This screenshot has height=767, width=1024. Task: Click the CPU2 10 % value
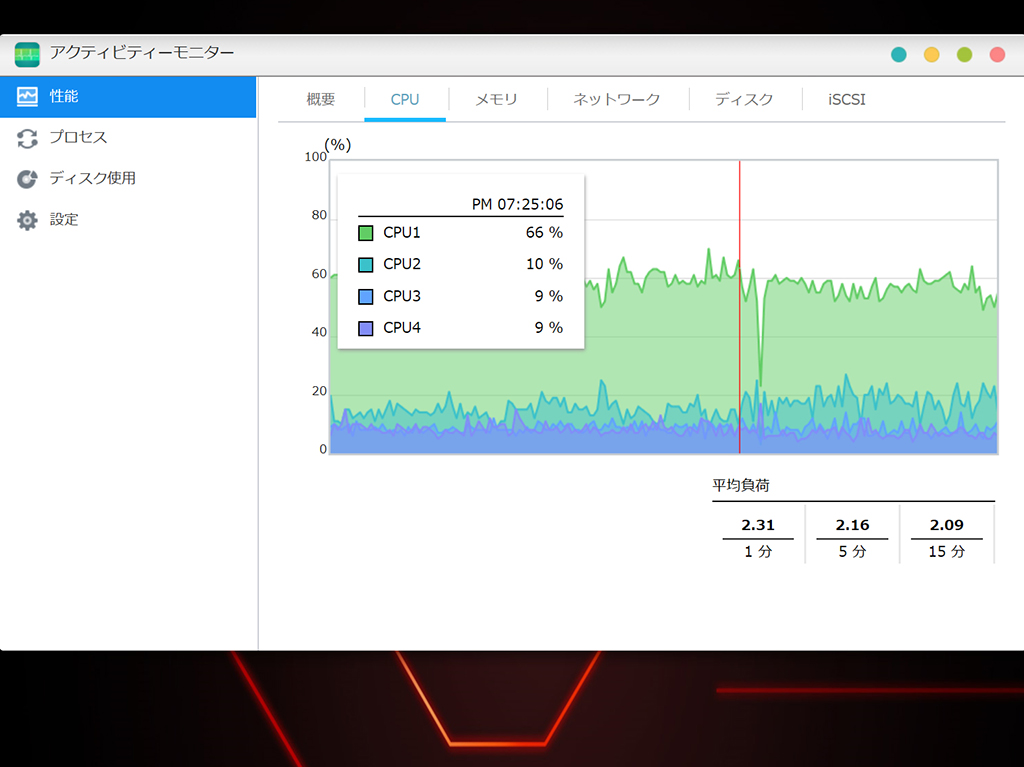coord(544,264)
